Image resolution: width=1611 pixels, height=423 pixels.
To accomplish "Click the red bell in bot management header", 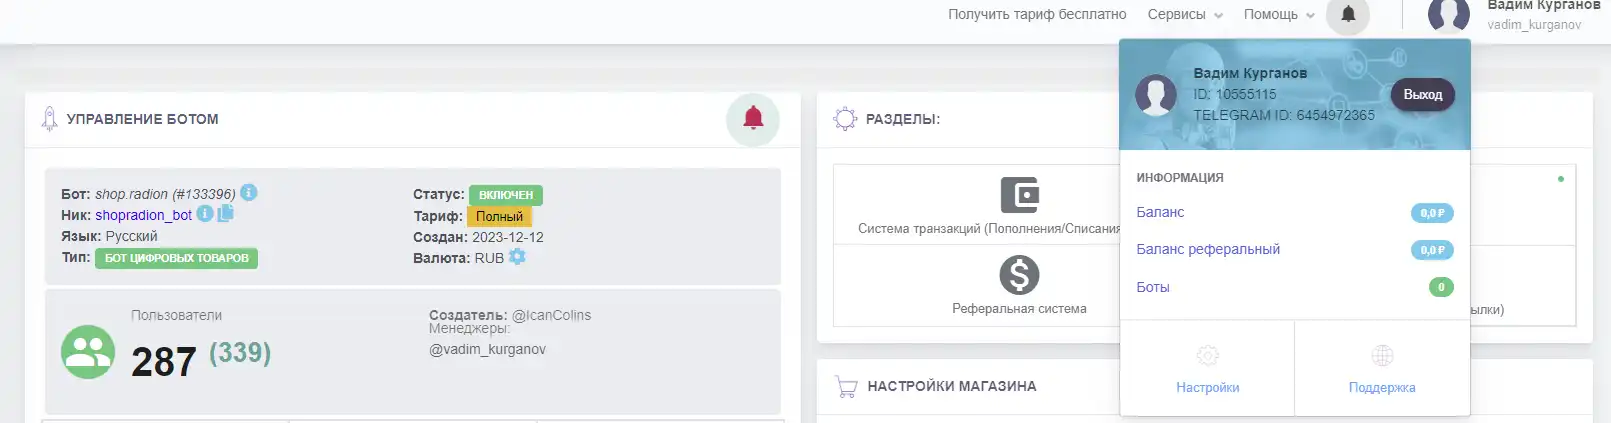I will point(753,119).
